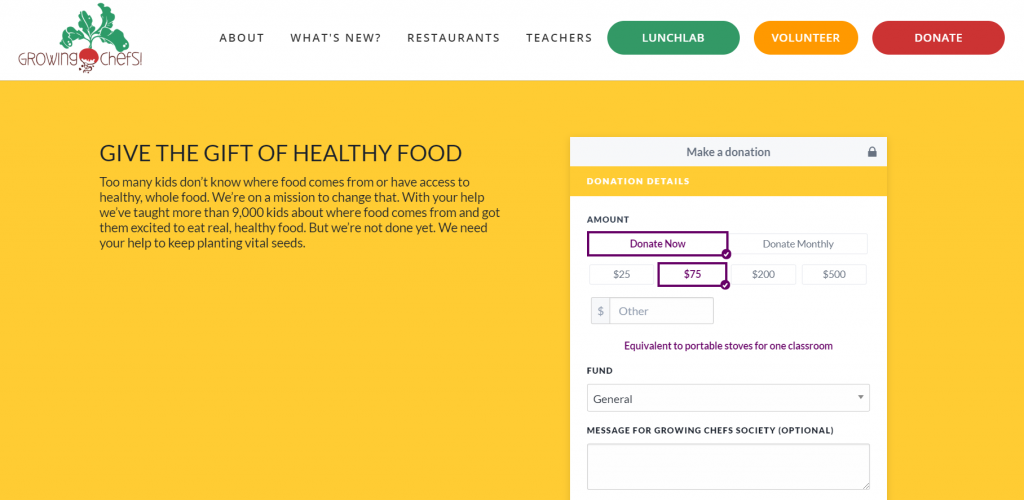Click the message for Growing Chefs textarea
Viewport: 1024px width, 500px height.
pos(728,466)
